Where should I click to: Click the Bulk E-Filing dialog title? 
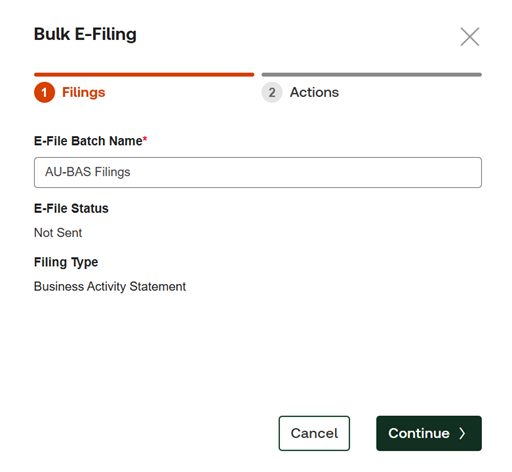(x=85, y=34)
